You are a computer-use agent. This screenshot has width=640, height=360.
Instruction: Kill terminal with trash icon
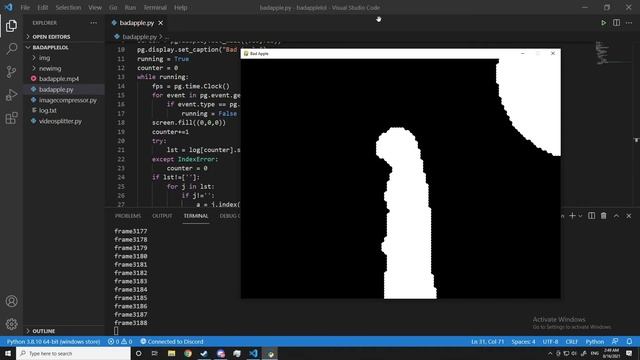[604, 216]
